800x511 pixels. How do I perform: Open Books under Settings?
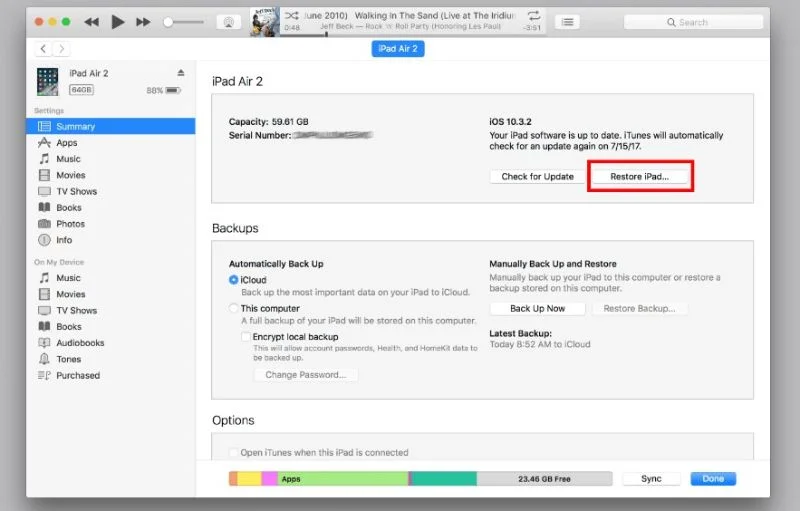coord(111,208)
